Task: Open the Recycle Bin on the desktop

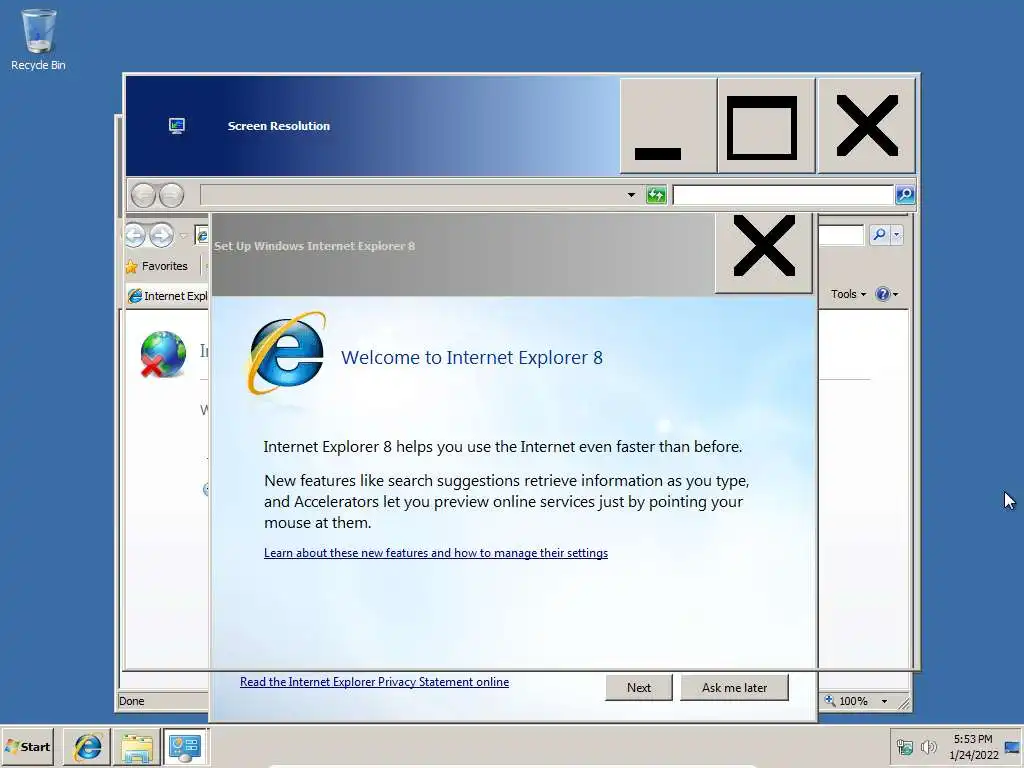Action: [38, 39]
